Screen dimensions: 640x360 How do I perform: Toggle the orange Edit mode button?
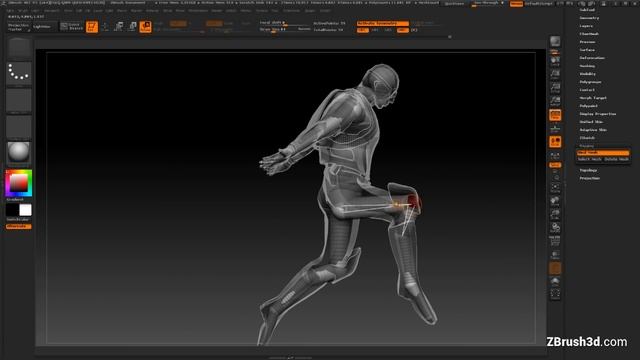(x=92, y=27)
